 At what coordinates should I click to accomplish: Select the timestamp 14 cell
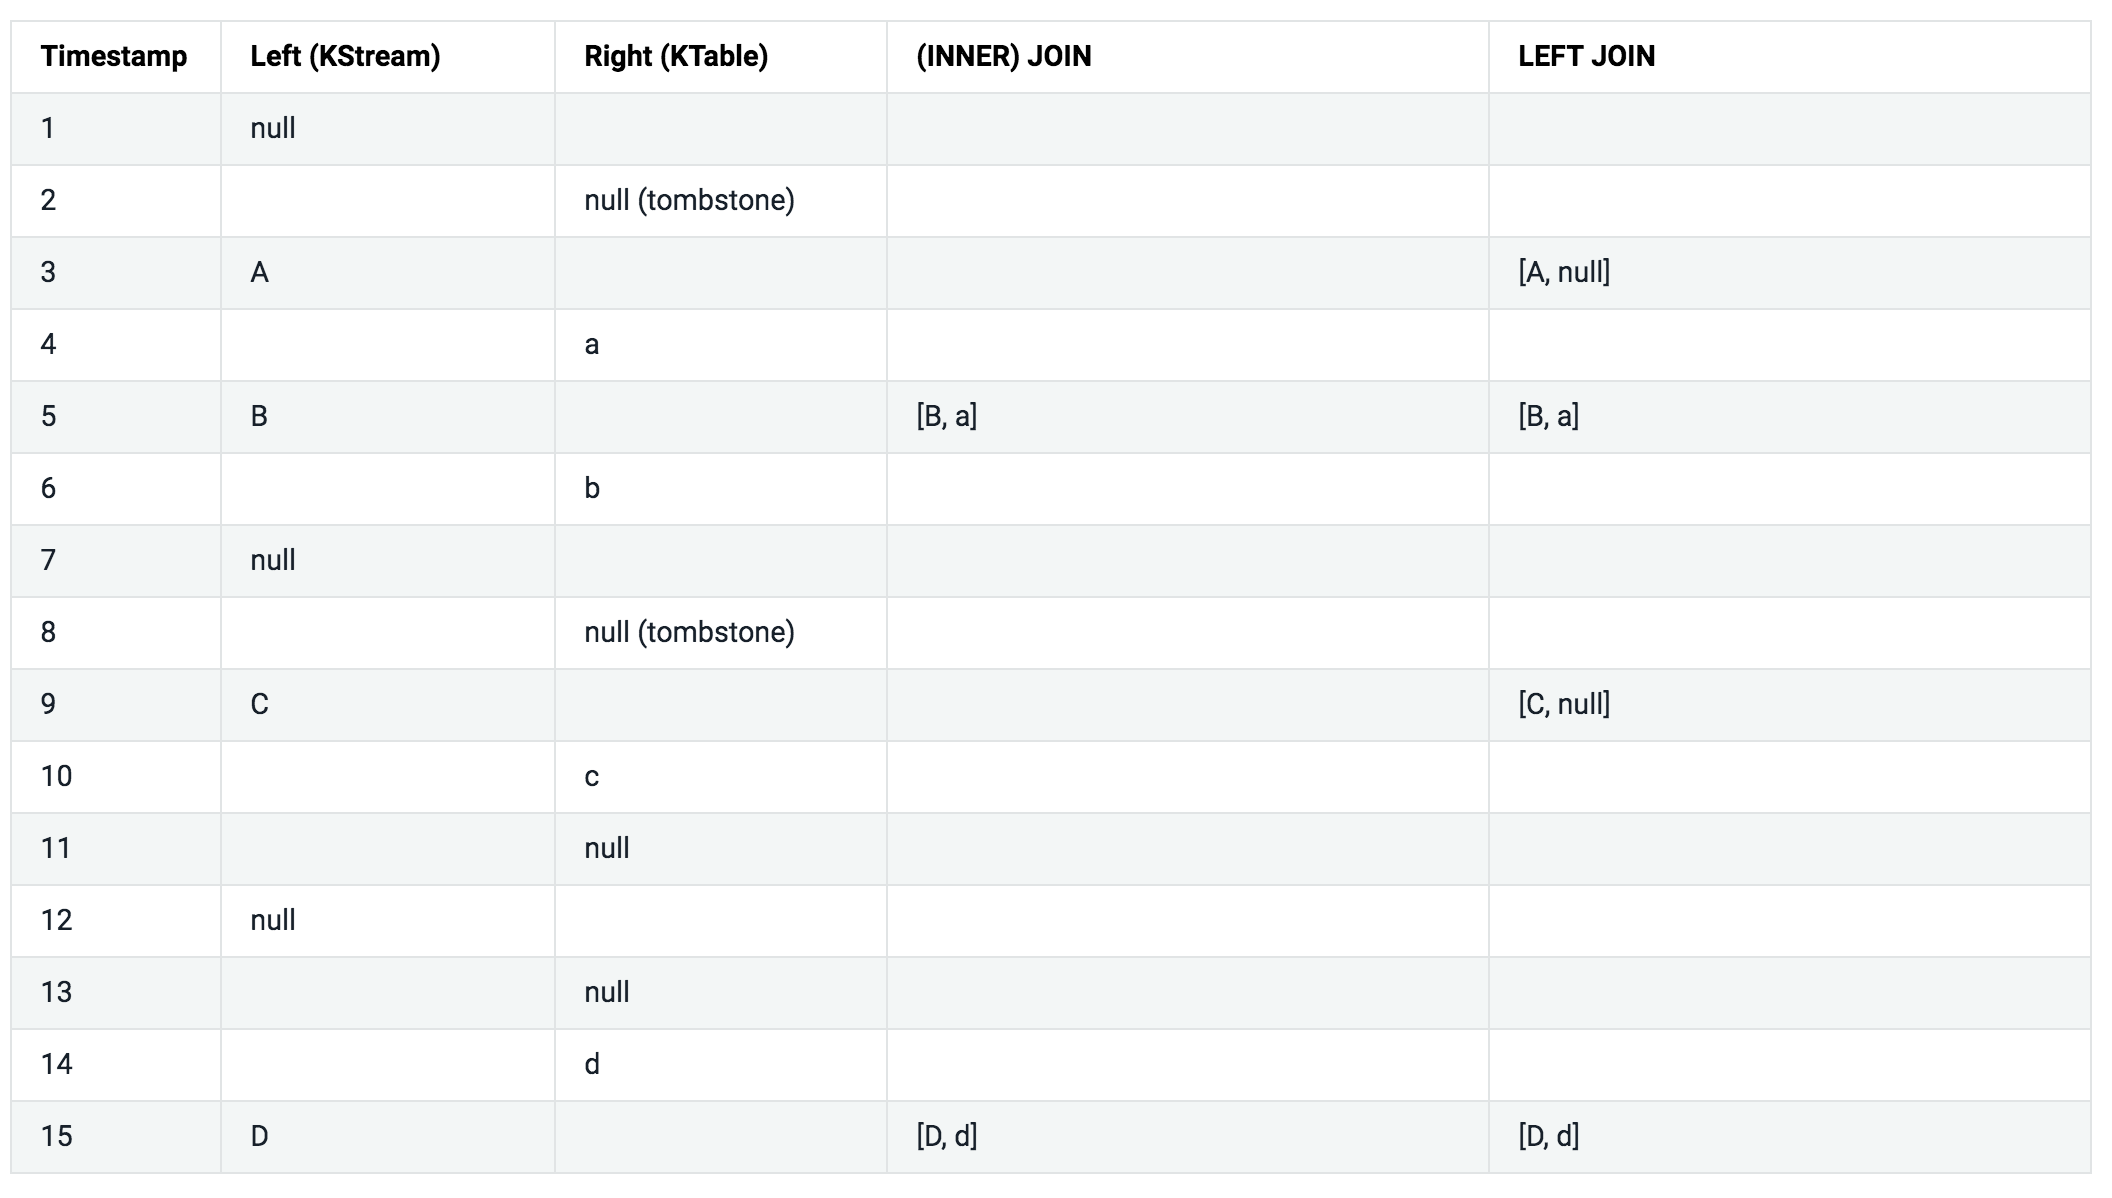click(57, 1064)
